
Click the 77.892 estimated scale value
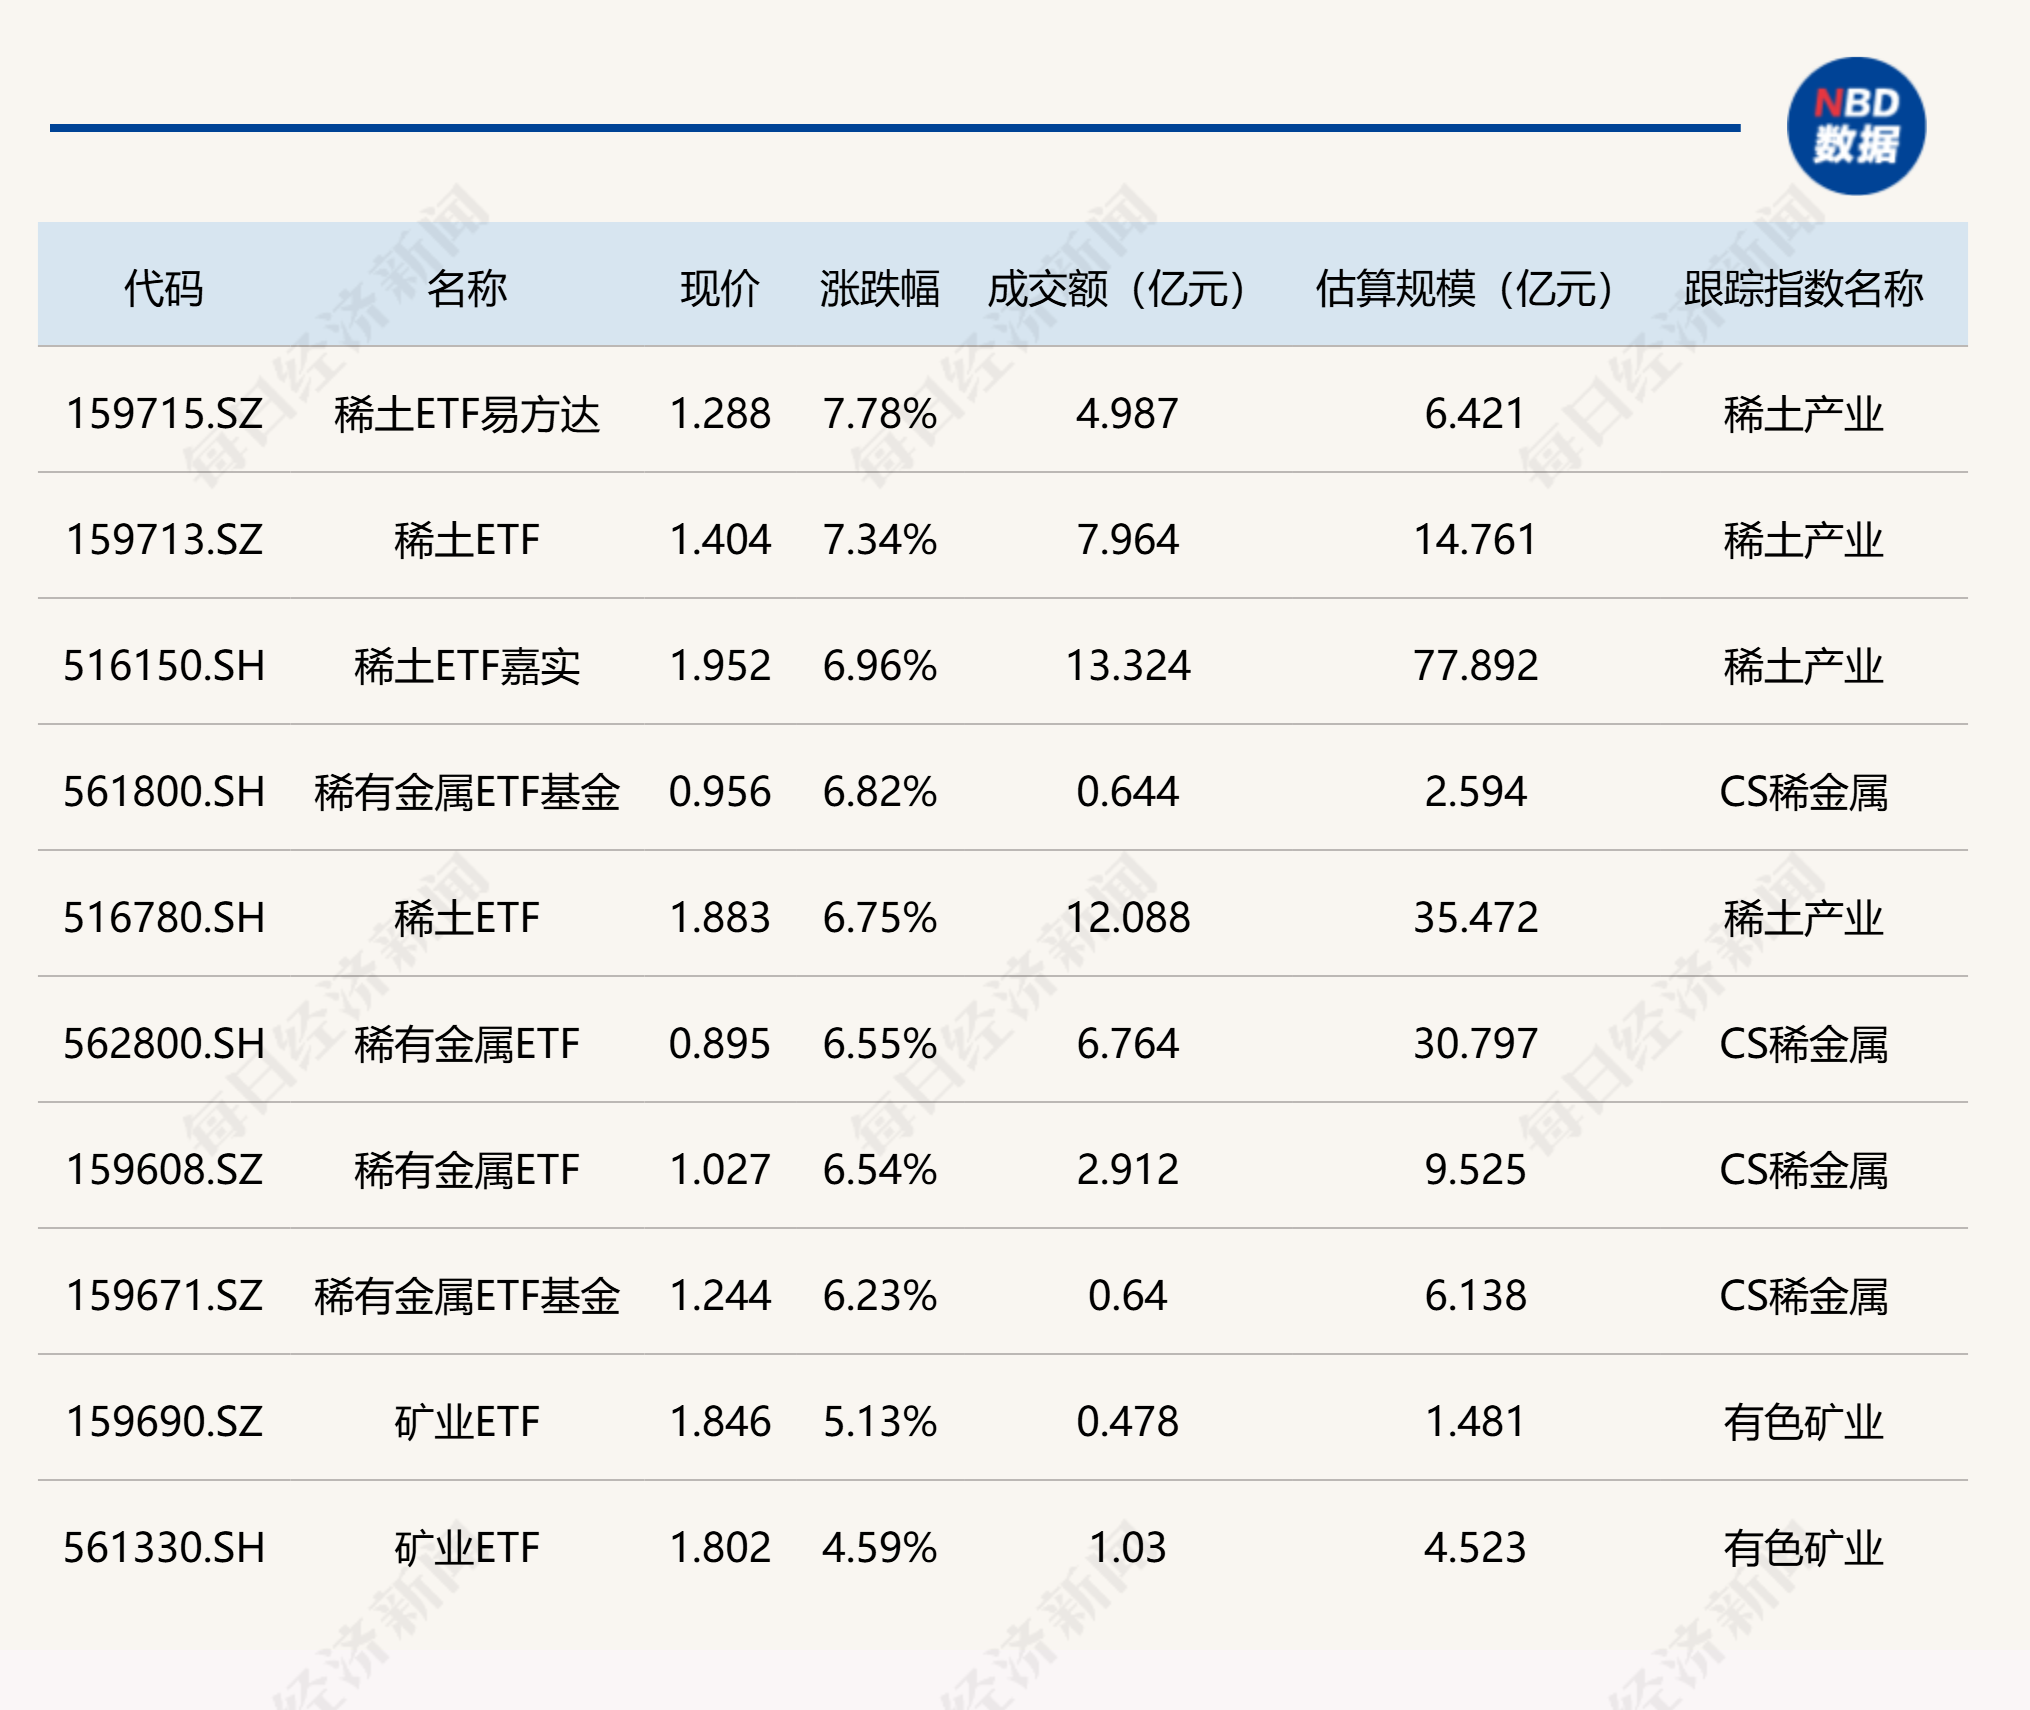click(x=1475, y=666)
